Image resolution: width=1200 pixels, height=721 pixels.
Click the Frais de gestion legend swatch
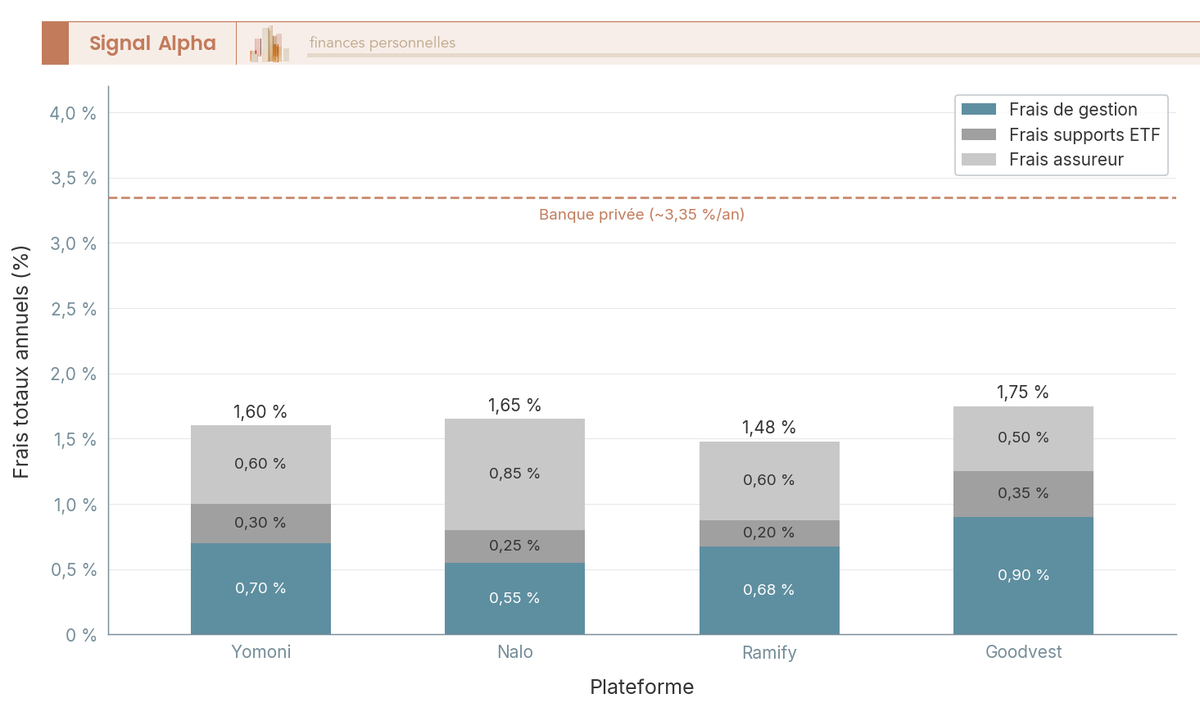pos(978,109)
